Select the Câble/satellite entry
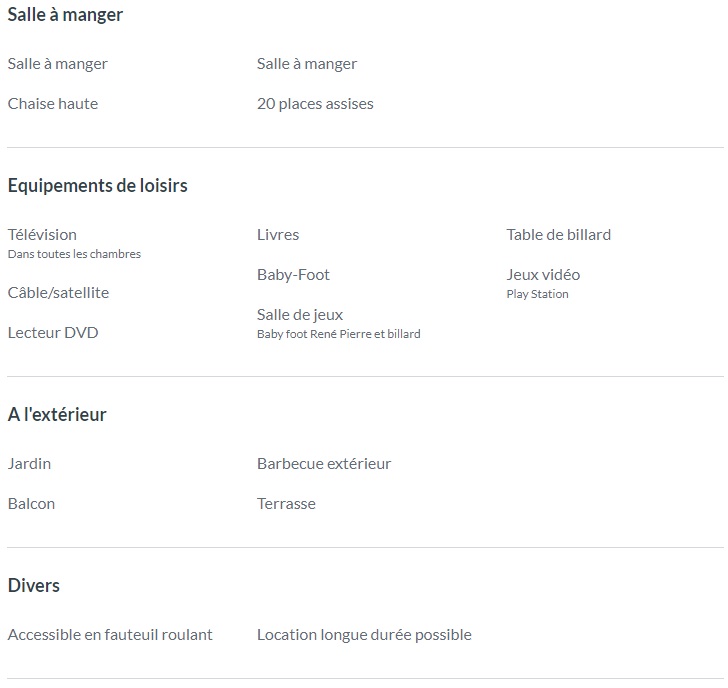This screenshot has width=728, height=688. (x=58, y=292)
